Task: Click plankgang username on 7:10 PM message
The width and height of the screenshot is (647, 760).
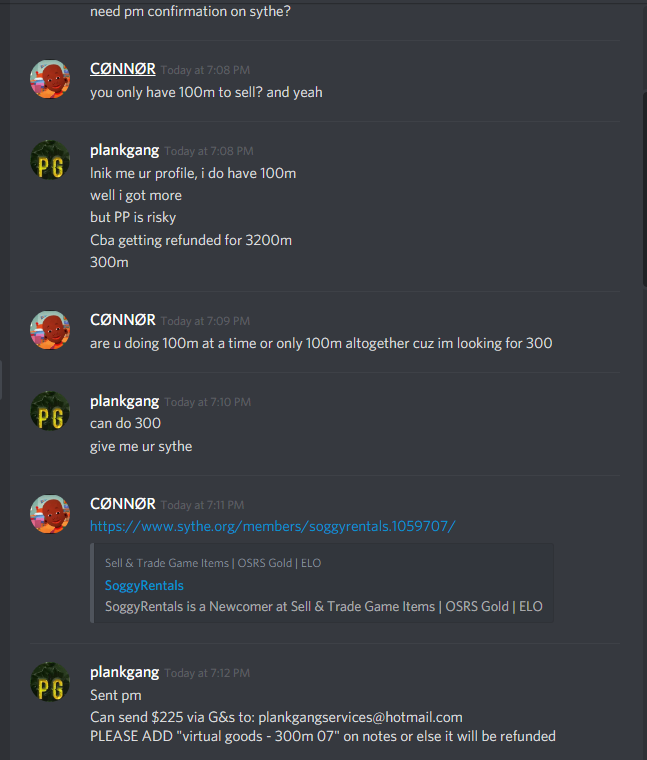Action: 125,401
